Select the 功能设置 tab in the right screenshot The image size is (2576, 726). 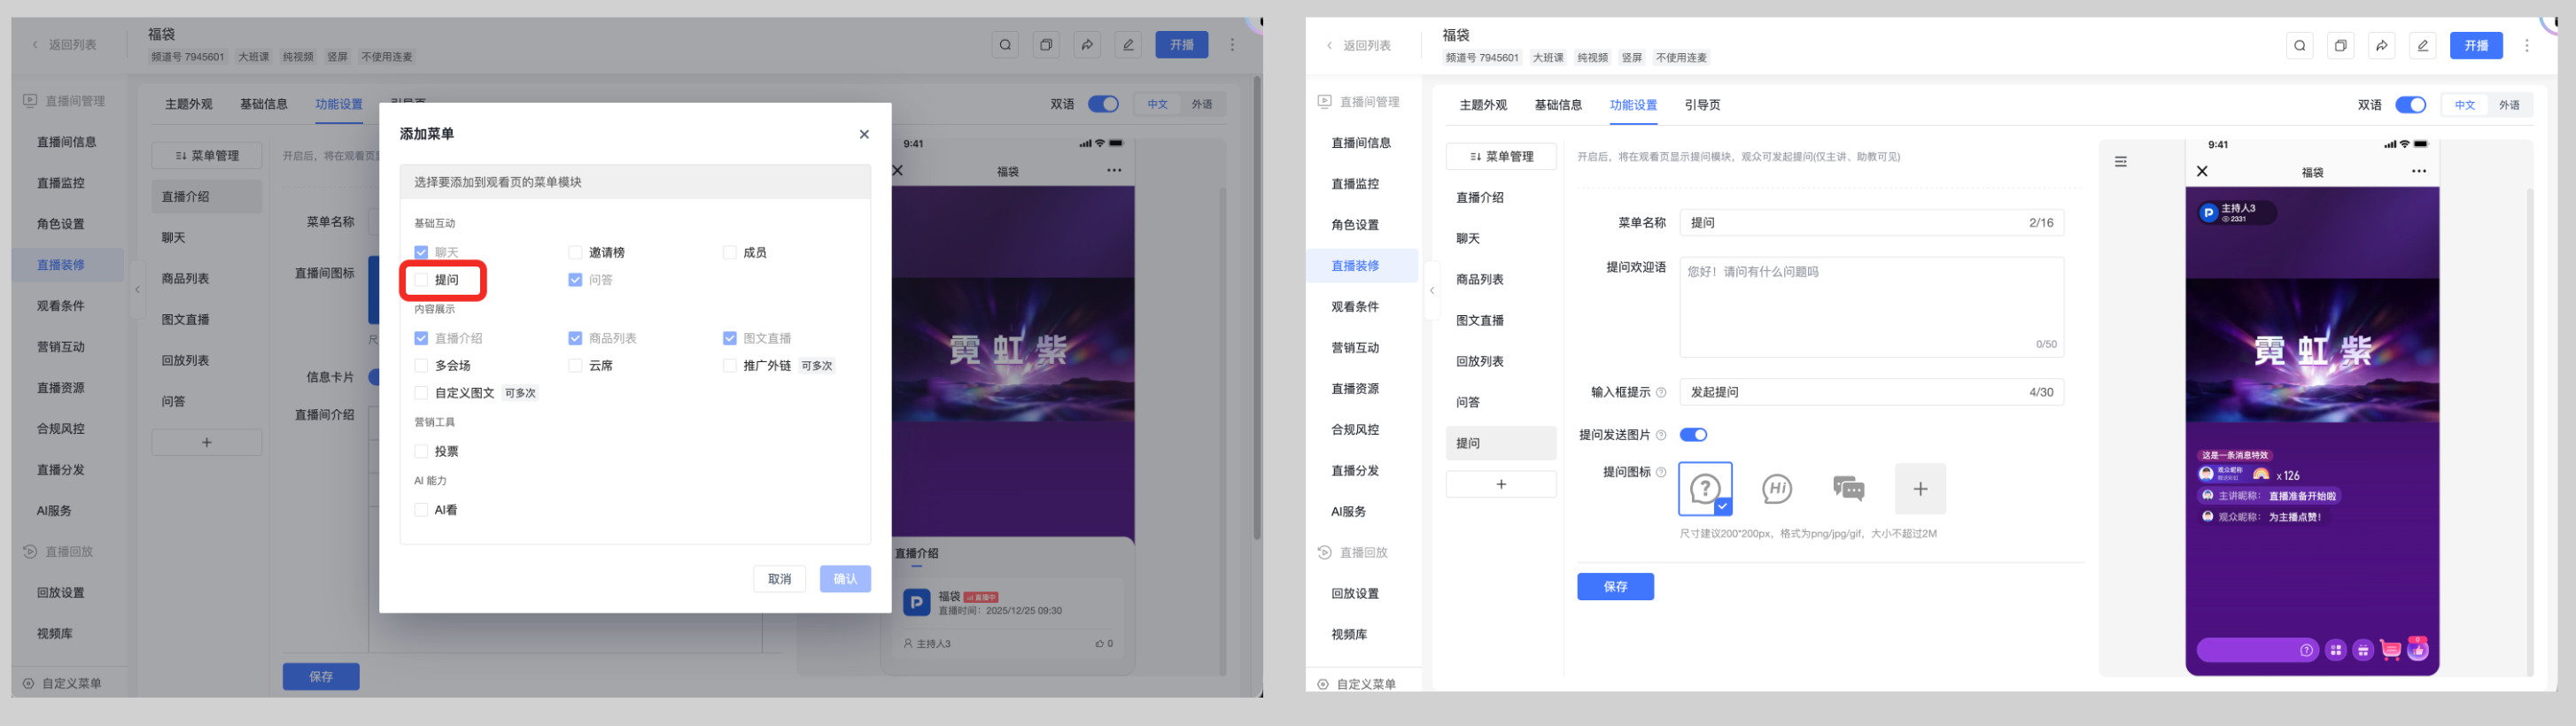1633,105
